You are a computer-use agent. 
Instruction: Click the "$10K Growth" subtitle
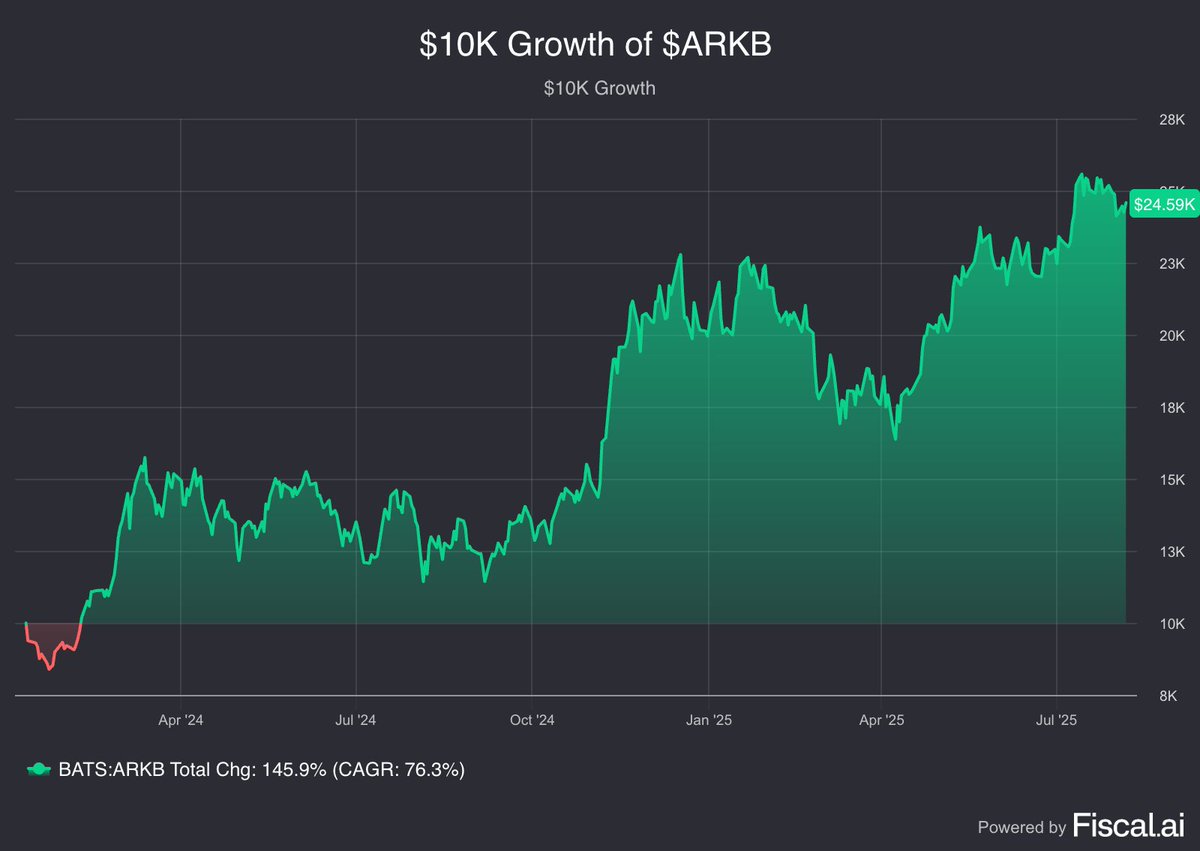600,88
